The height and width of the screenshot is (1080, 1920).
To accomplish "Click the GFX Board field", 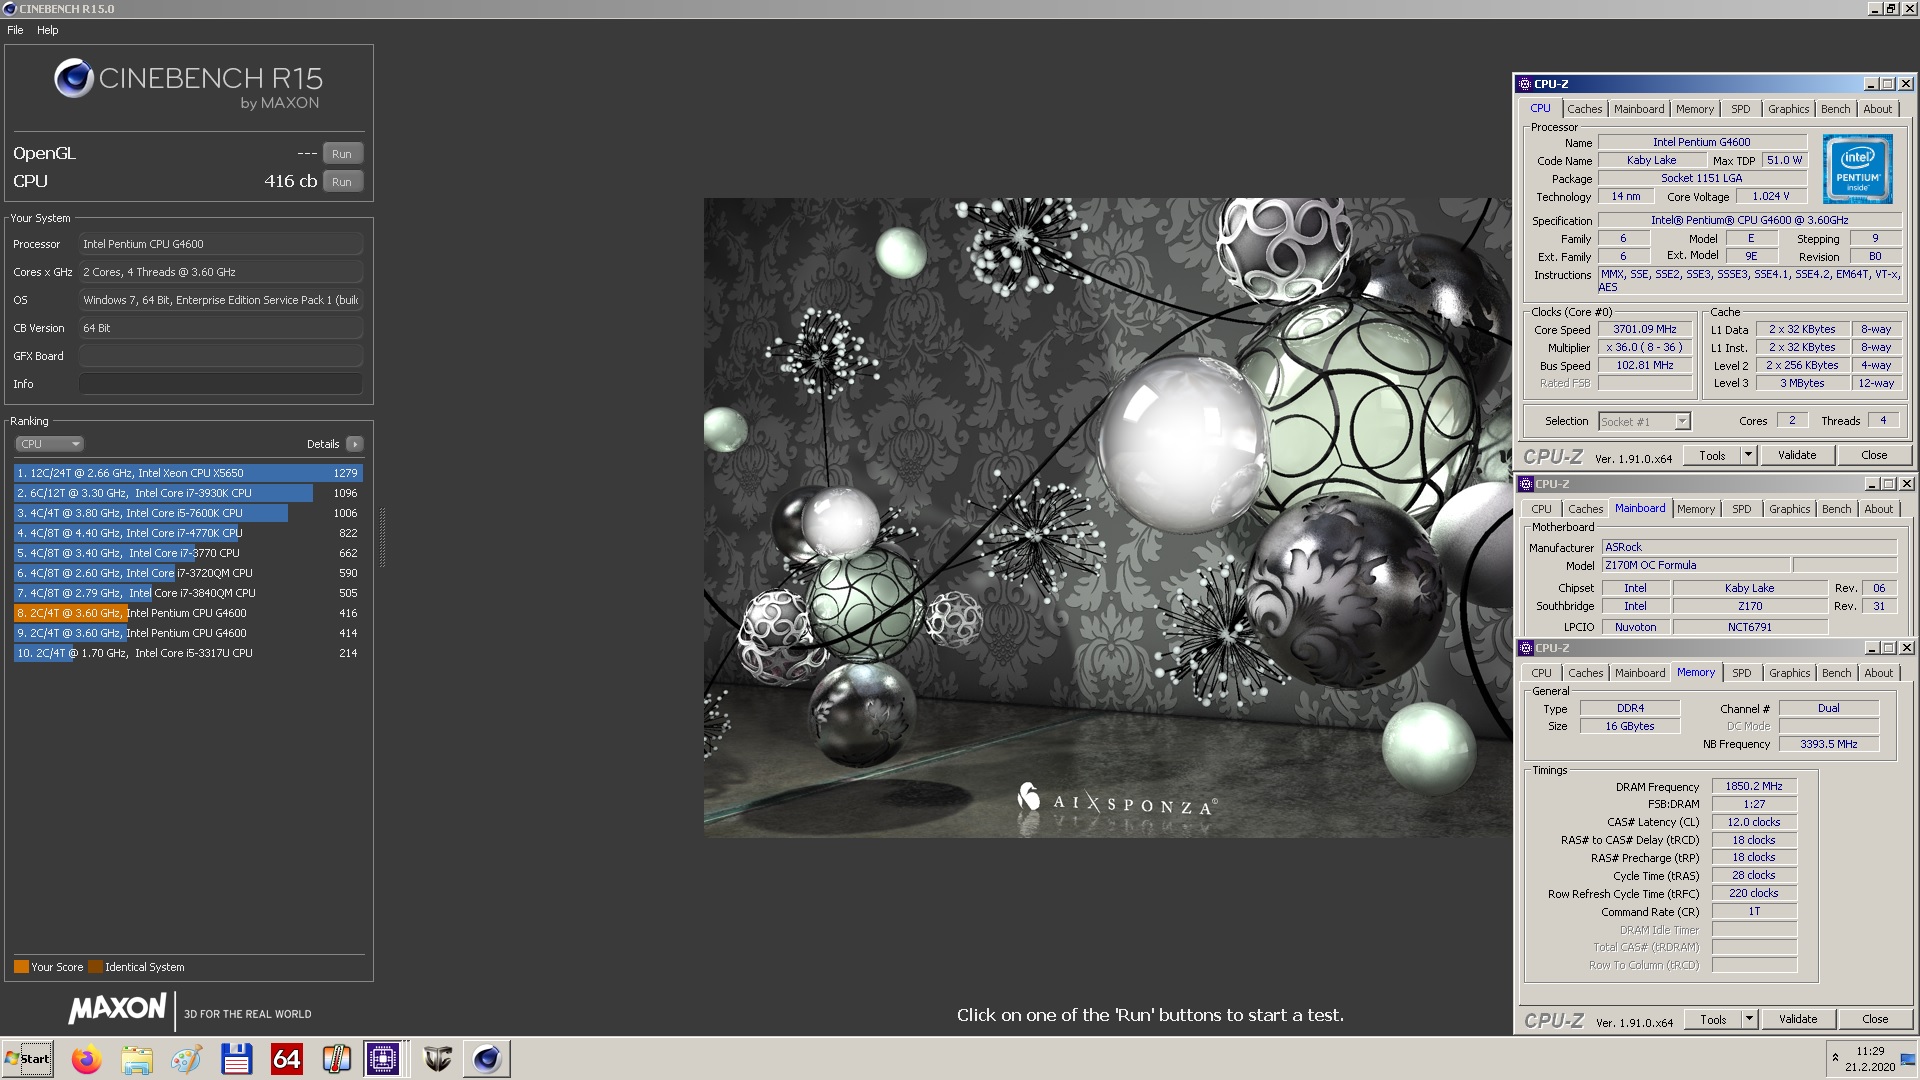I will tap(221, 356).
